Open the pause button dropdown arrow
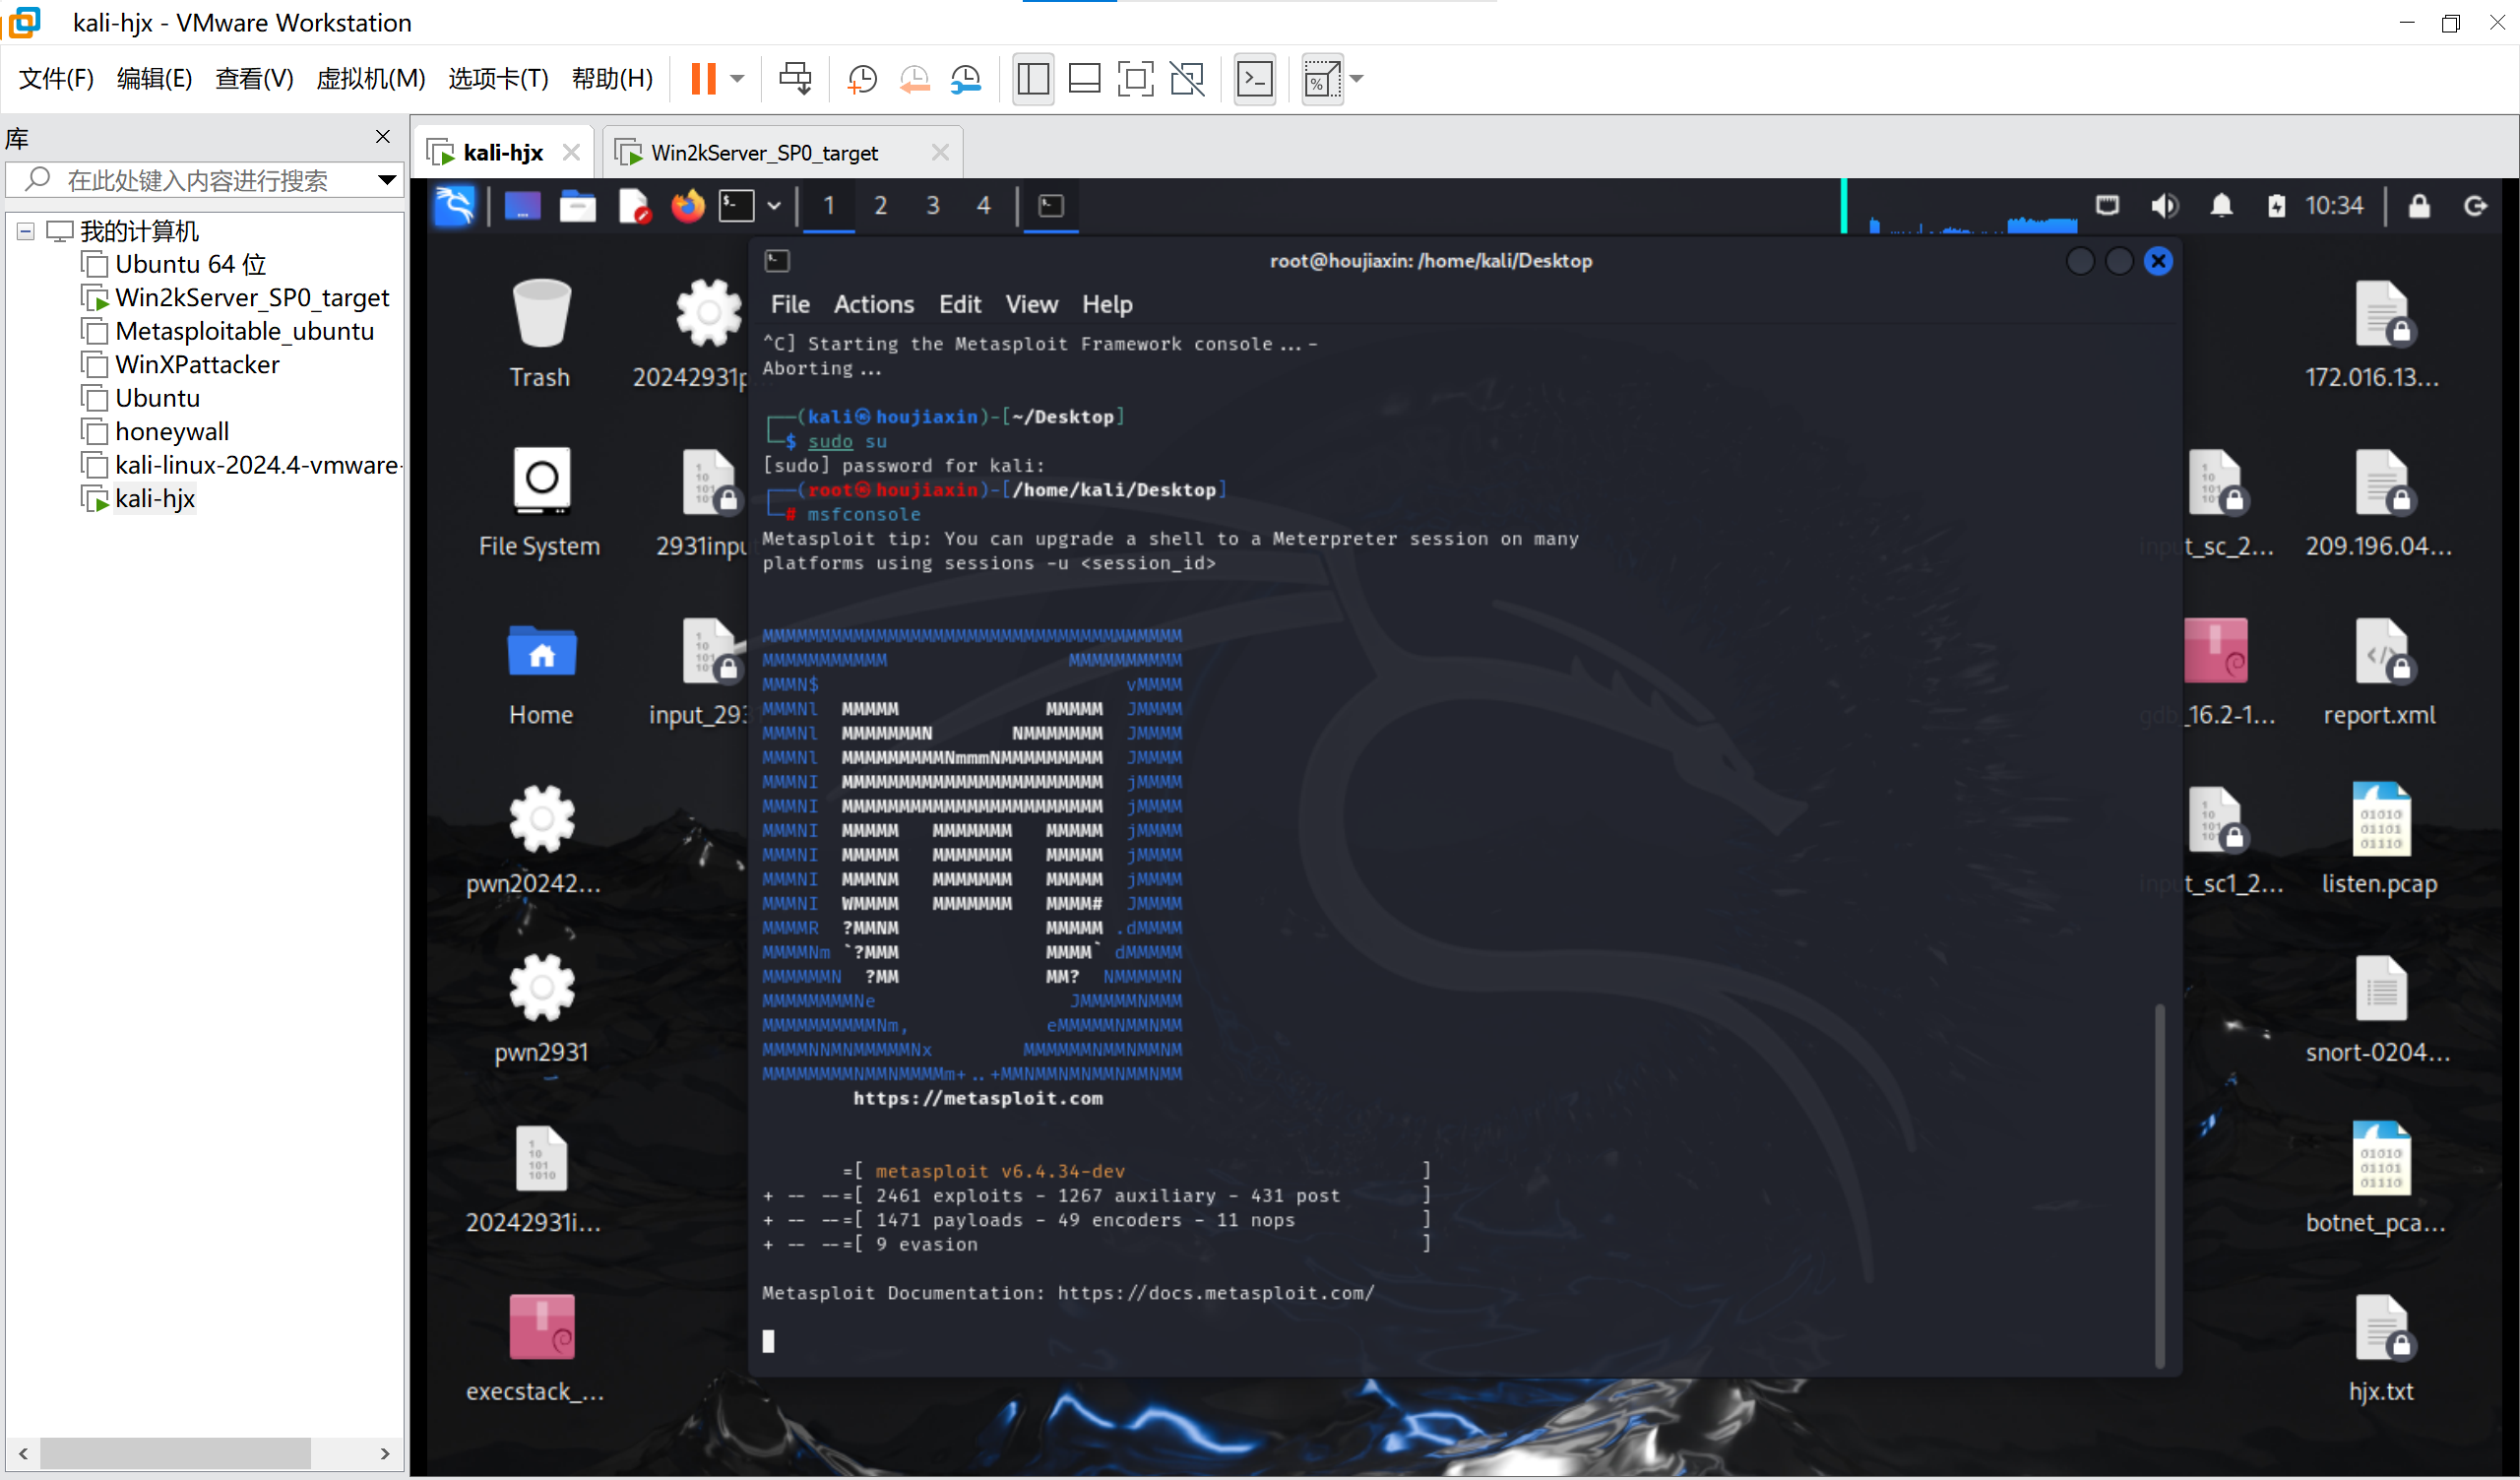The width and height of the screenshot is (2520, 1480). pos(738,78)
